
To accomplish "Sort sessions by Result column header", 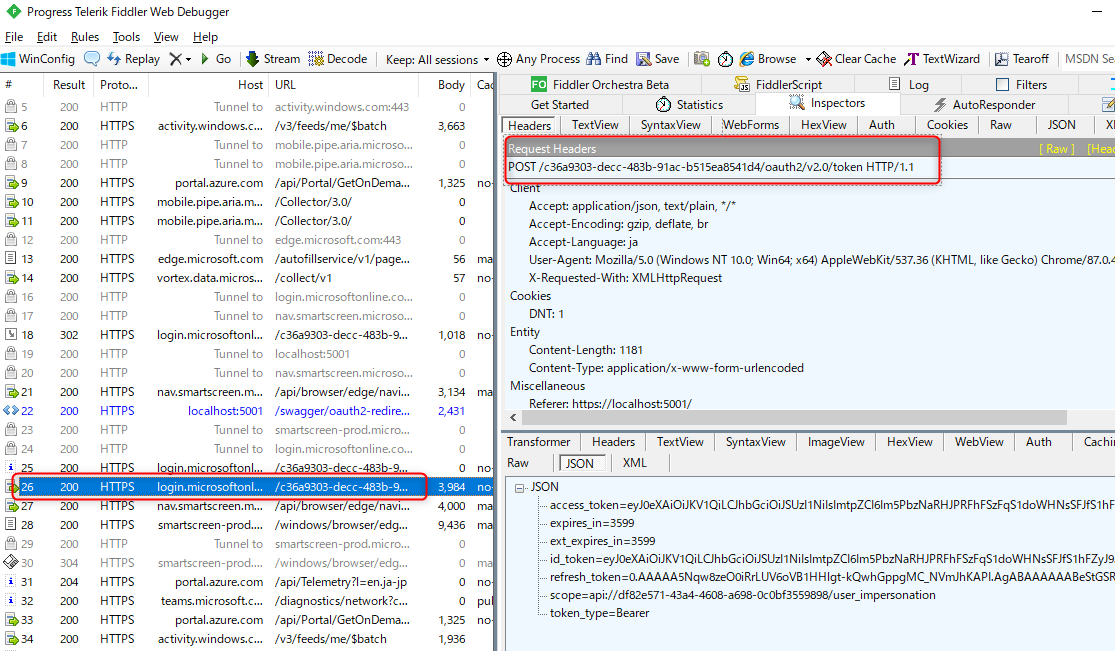I will tap(69, 85).
